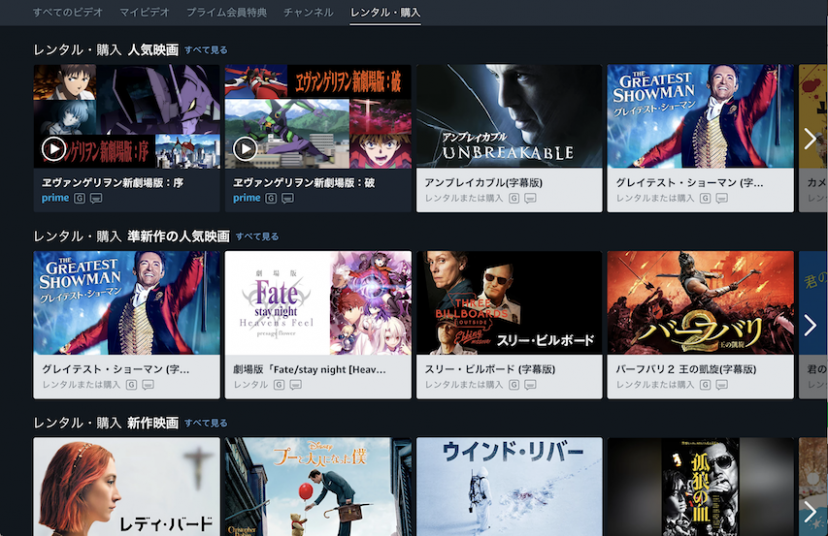Click prime label under ヱヴァンゲリヲン：破
The image size is (828, 536).
pos(247,198)
